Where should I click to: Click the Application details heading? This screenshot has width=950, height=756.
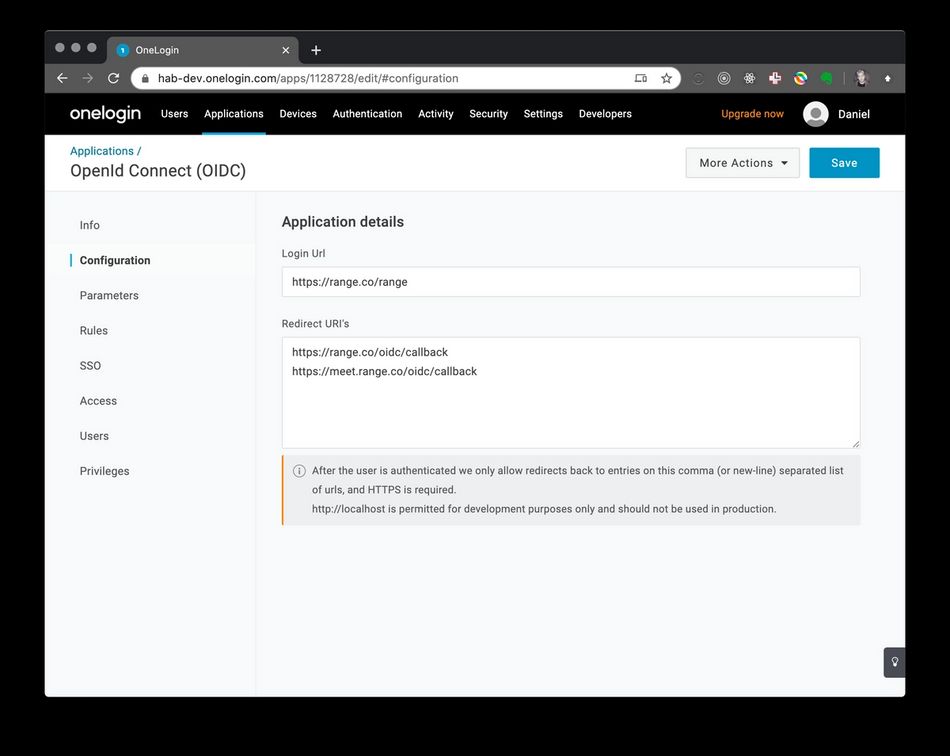click(342, 222)
